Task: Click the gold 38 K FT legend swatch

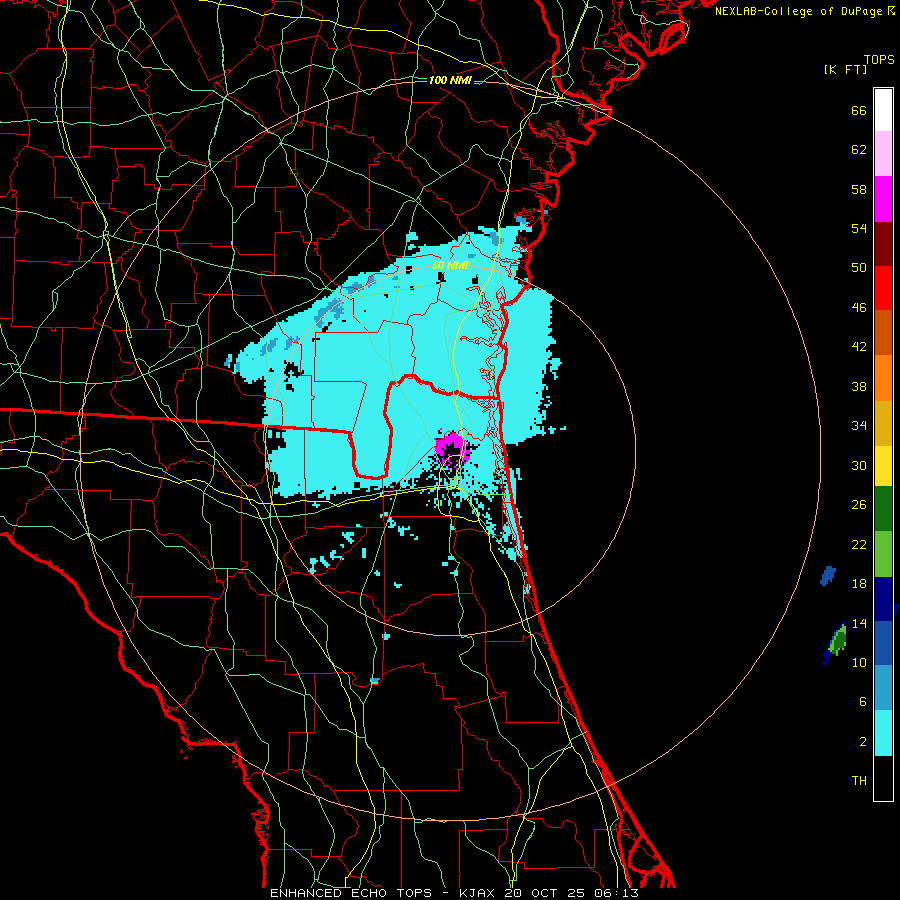Action: click(x=883, y=423)
